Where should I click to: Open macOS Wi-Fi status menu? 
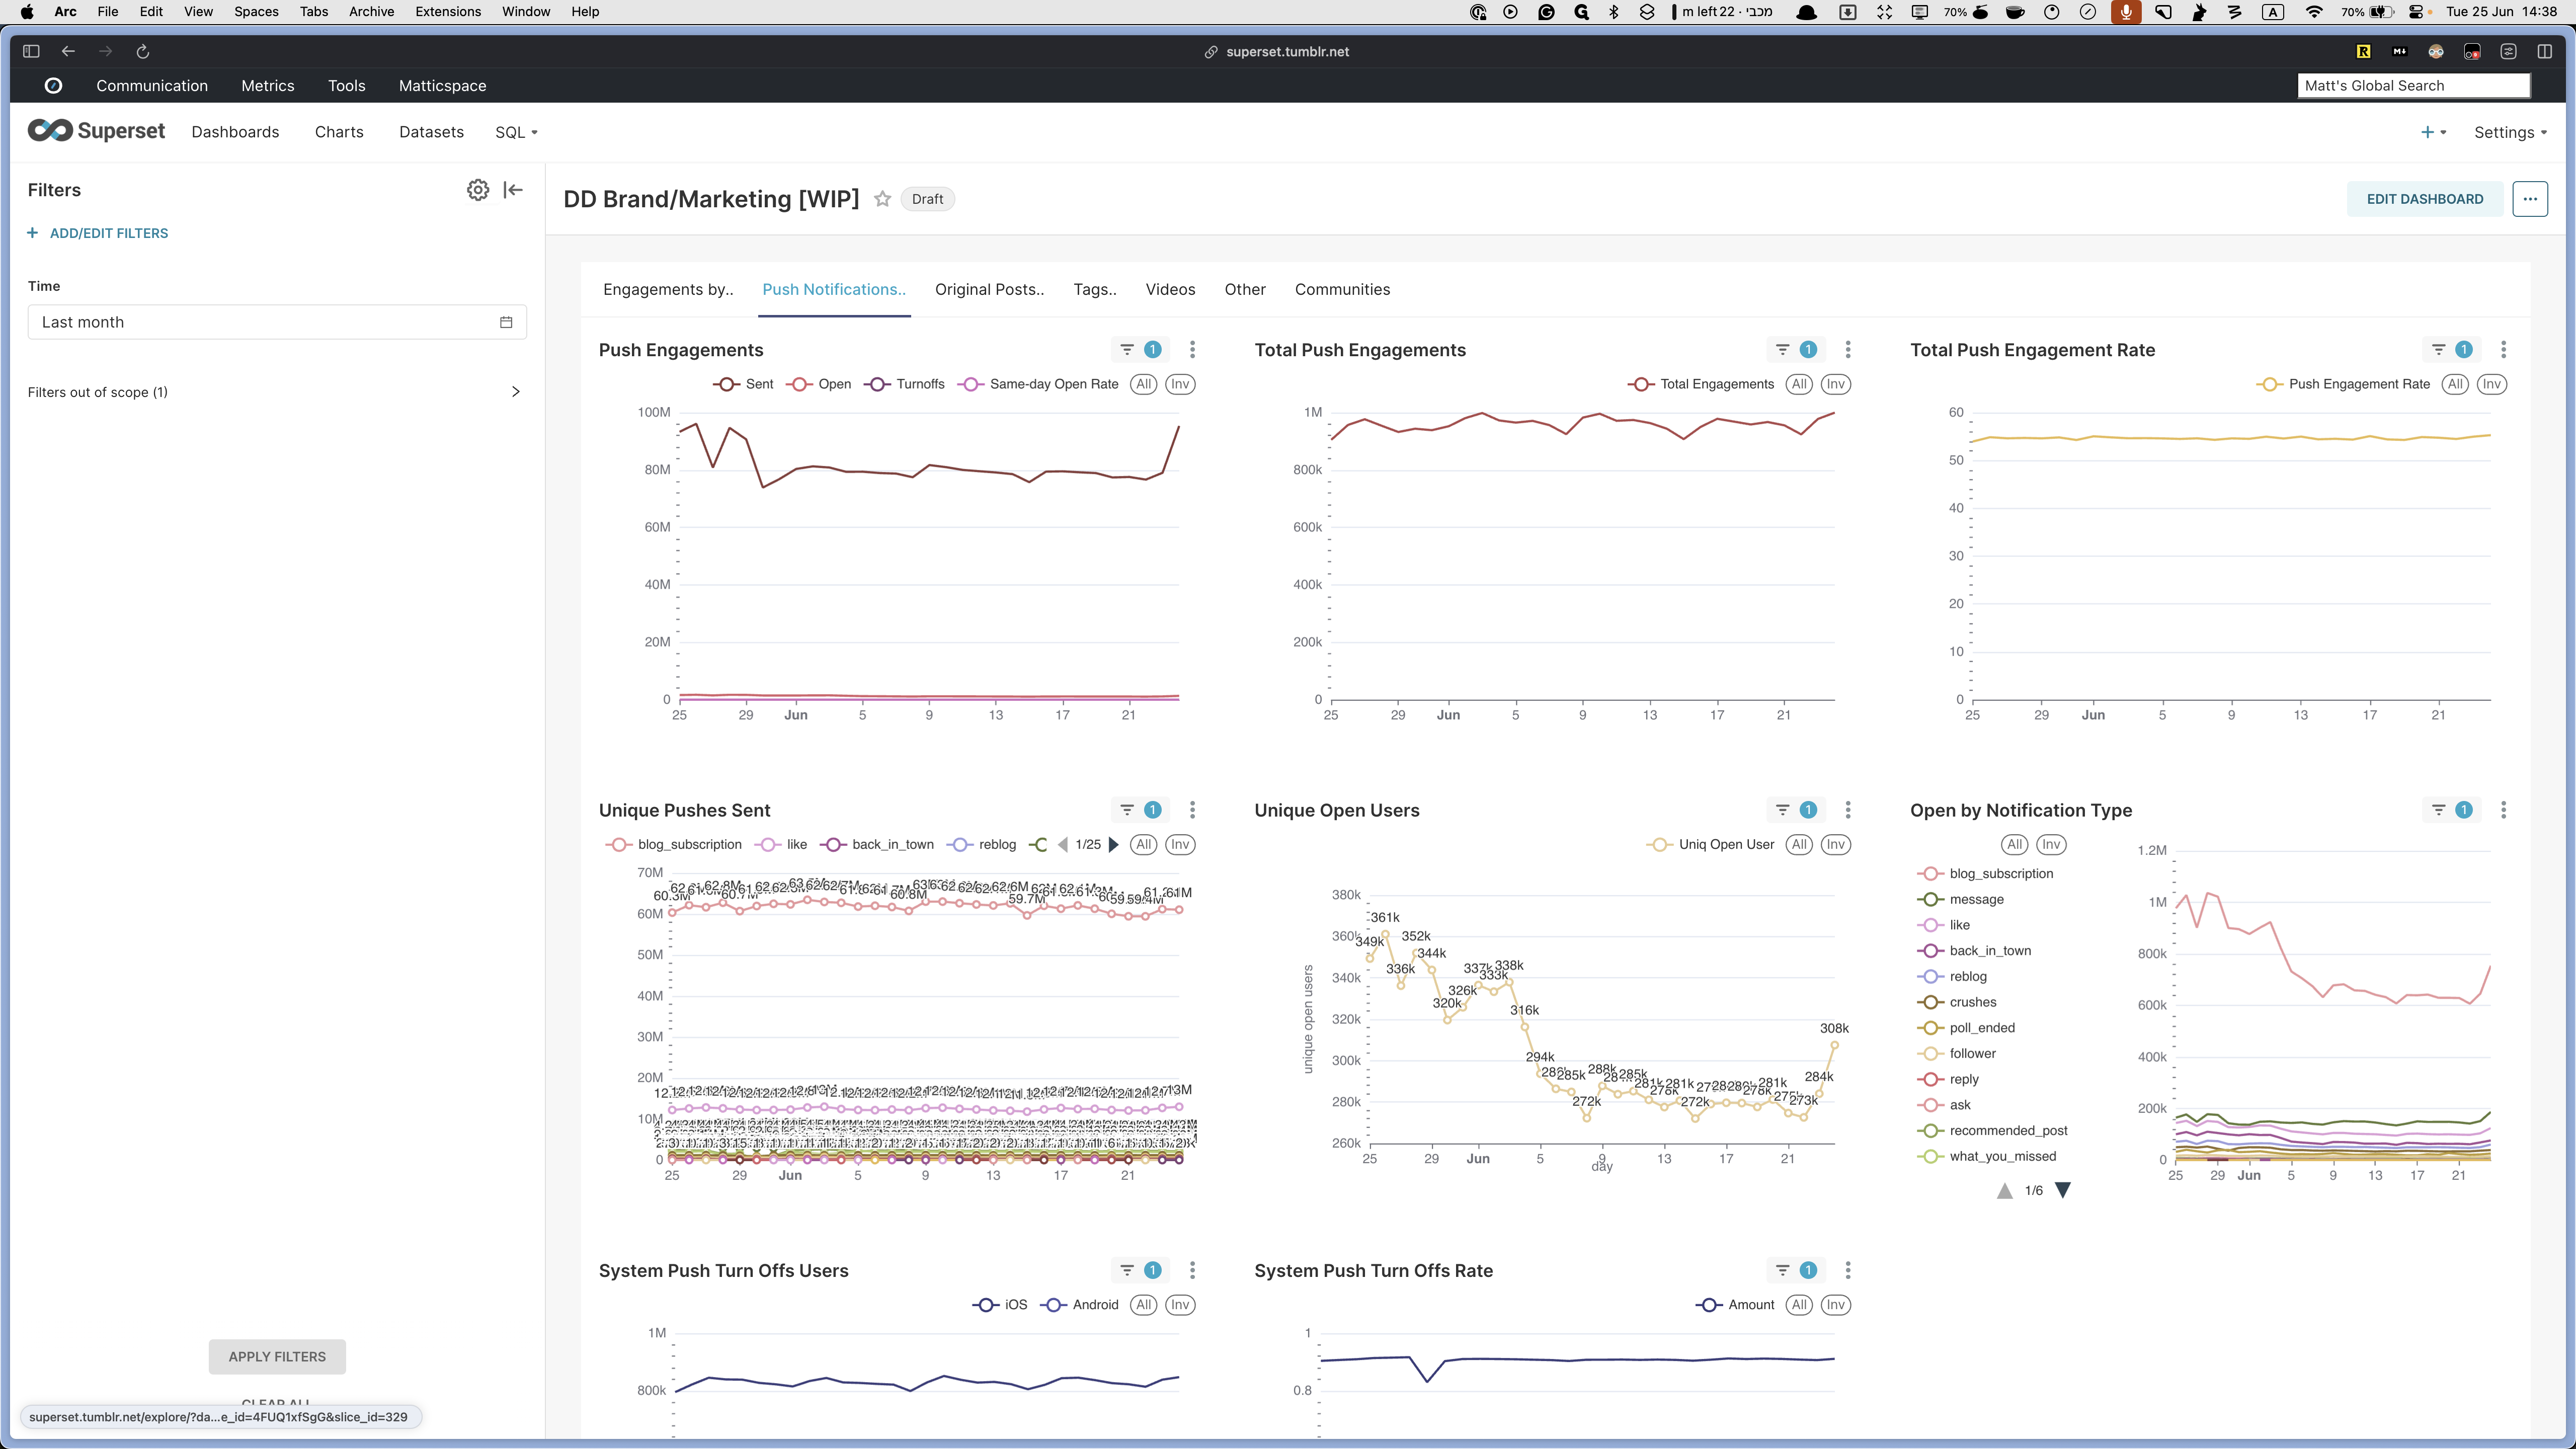pyautogui.click(x=2314, y=12)
